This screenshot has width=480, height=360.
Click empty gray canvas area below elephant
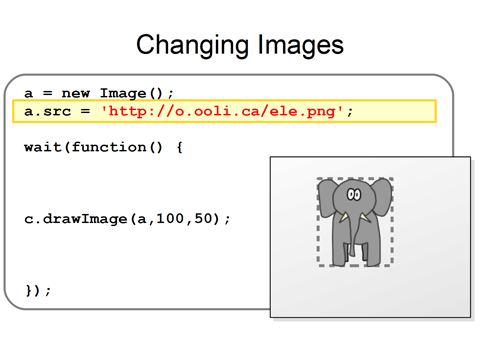[x=370, y=292]
